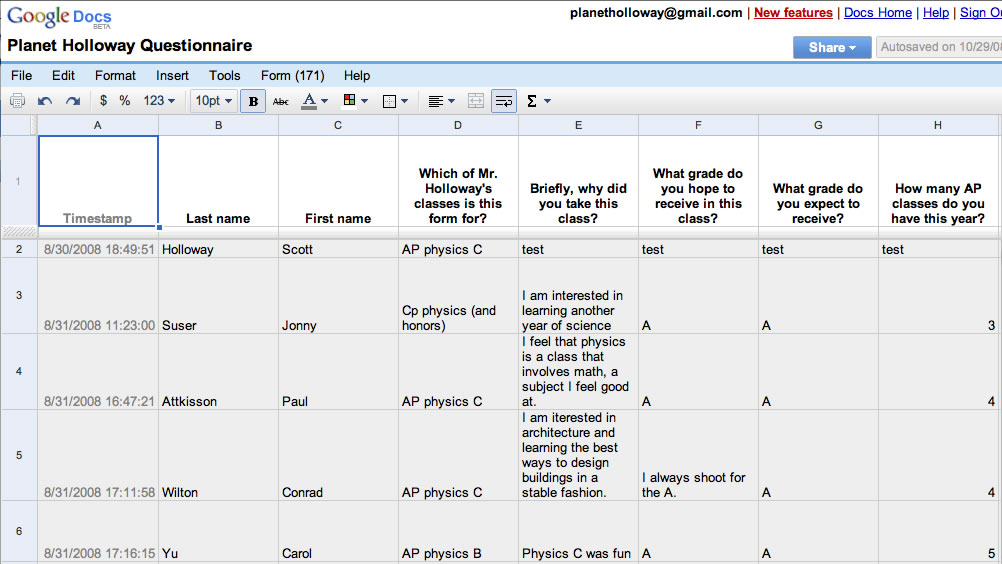This screenshot has width=1002, height=564.
Task: Click cell containing Conrad
Action: tap(338, 455)
